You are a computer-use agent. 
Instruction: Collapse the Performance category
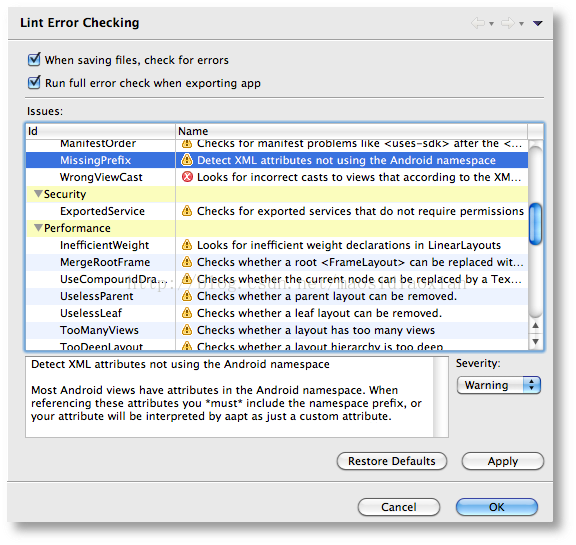(38, 228)
